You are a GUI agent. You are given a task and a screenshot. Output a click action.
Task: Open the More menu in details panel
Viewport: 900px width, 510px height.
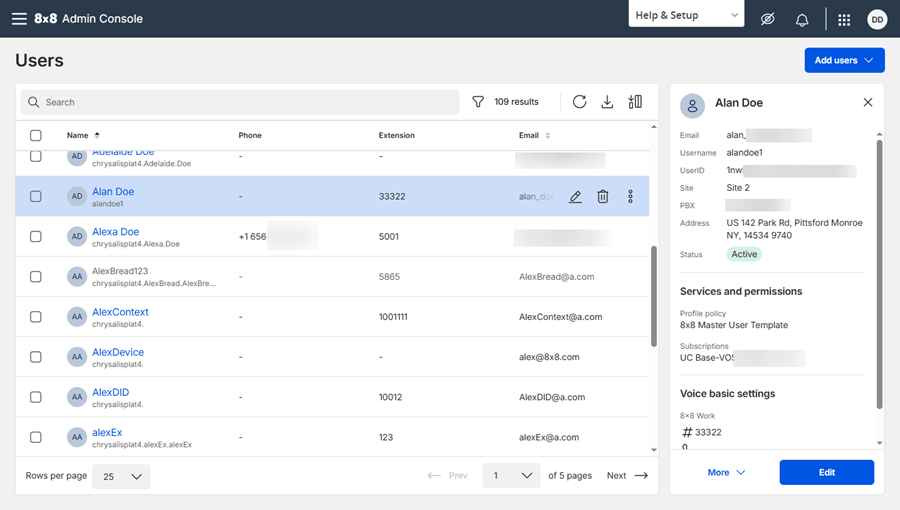(x=726, y=472)
